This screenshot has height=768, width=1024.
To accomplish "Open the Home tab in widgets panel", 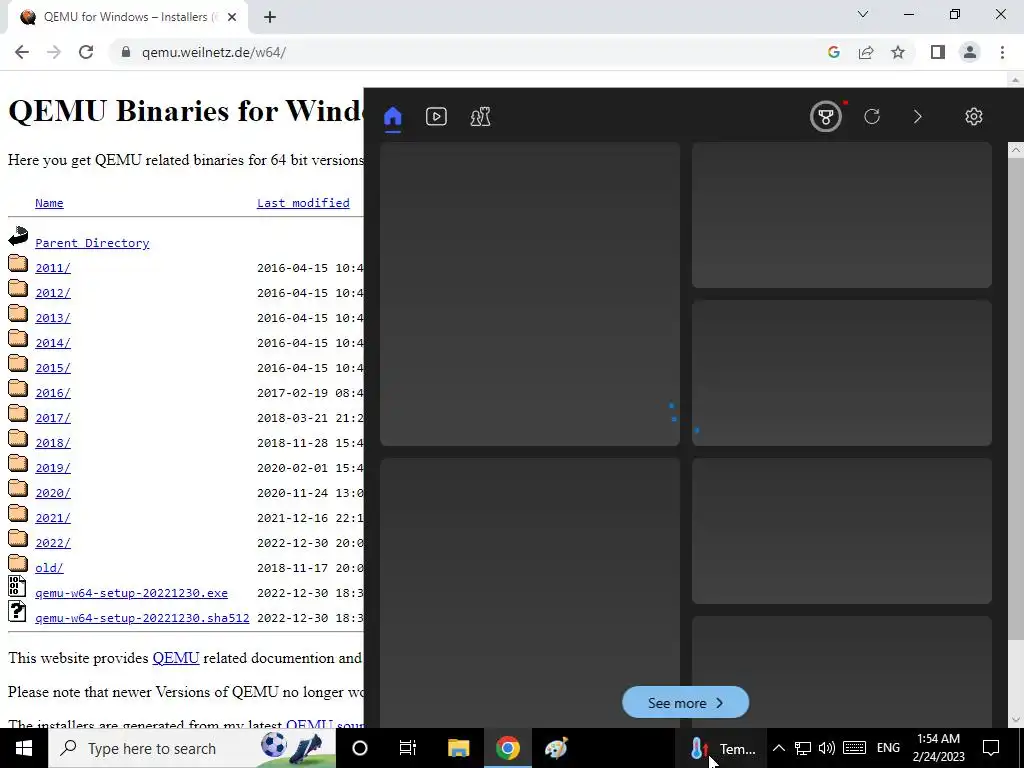I will (392, 117).
